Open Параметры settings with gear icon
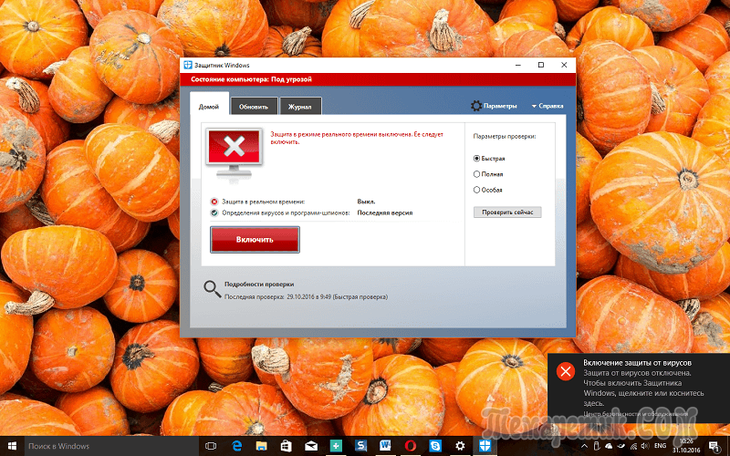The image size is (730, 456). coord(493,106)
